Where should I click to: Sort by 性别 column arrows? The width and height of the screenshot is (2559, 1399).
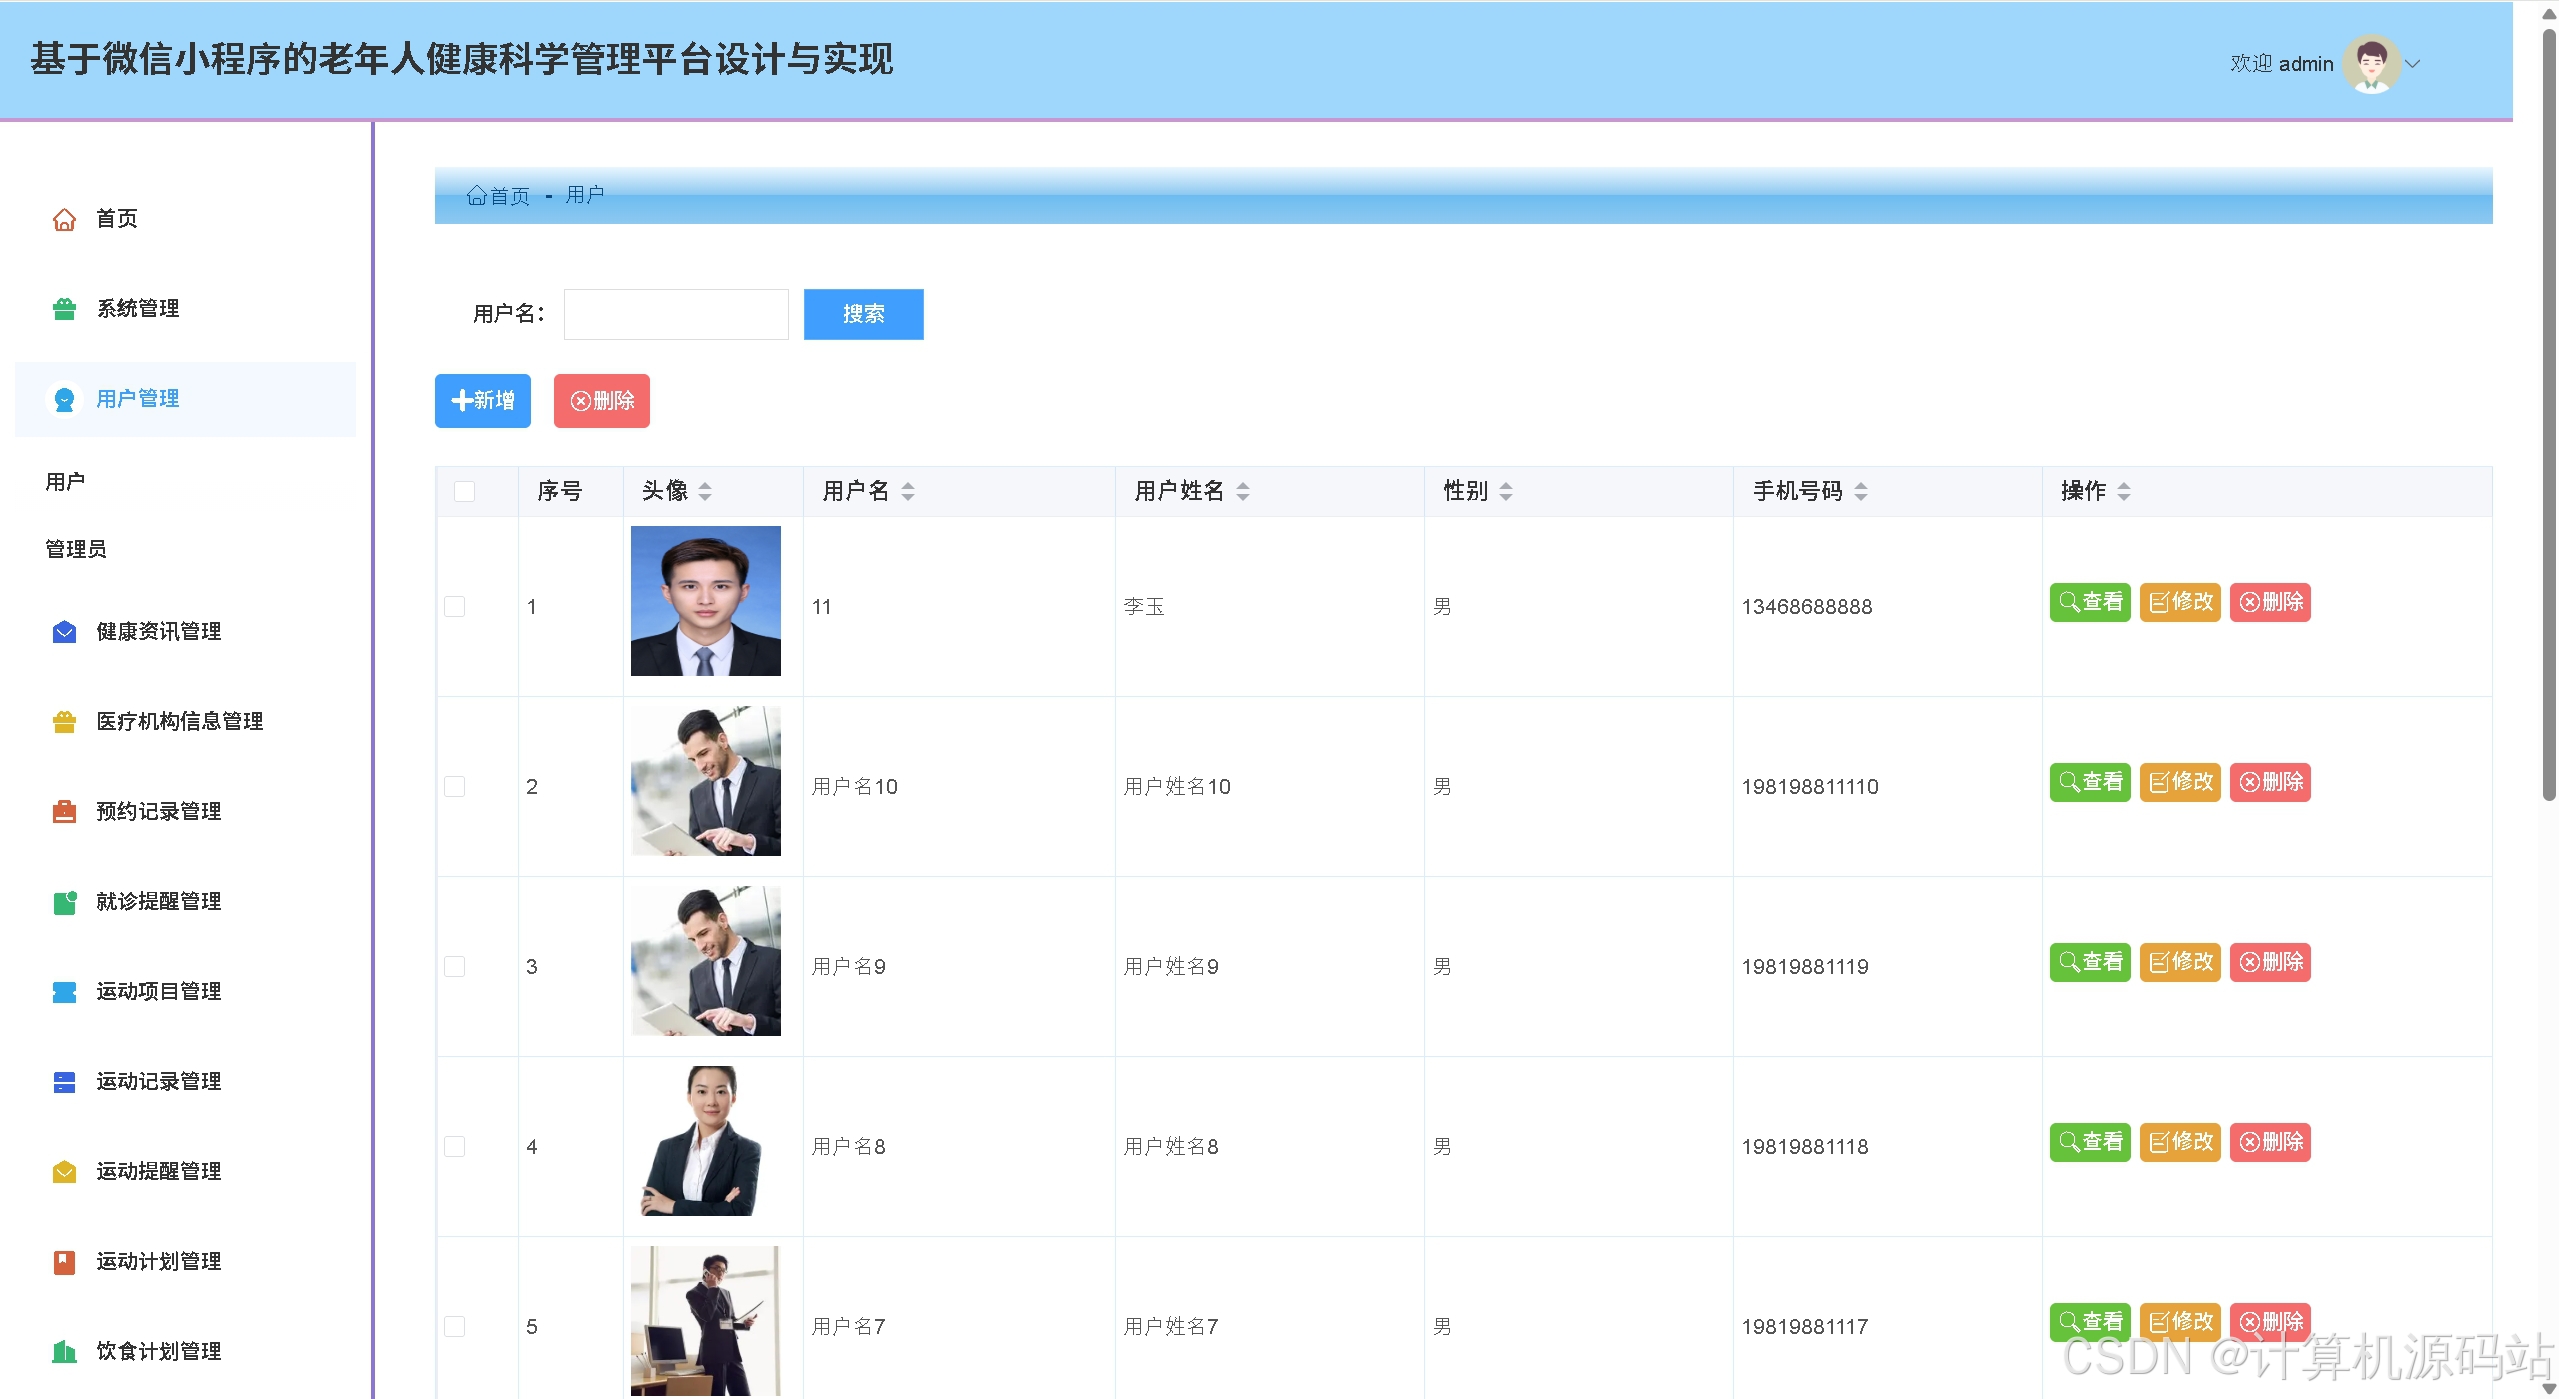1506,491
